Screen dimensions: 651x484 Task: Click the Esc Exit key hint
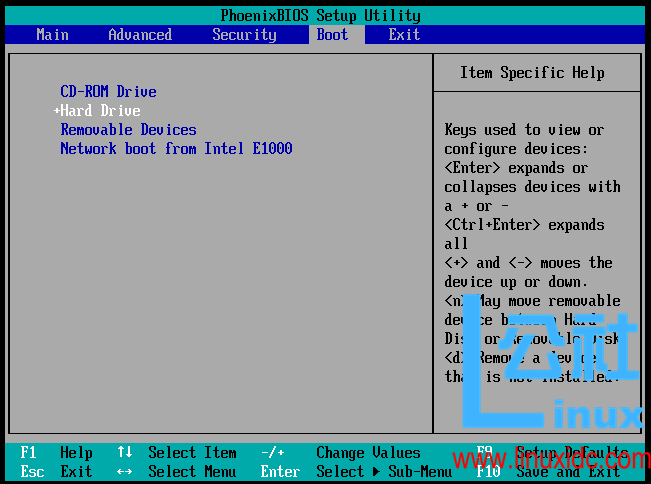pyautogui.click(x=56, y=472)
